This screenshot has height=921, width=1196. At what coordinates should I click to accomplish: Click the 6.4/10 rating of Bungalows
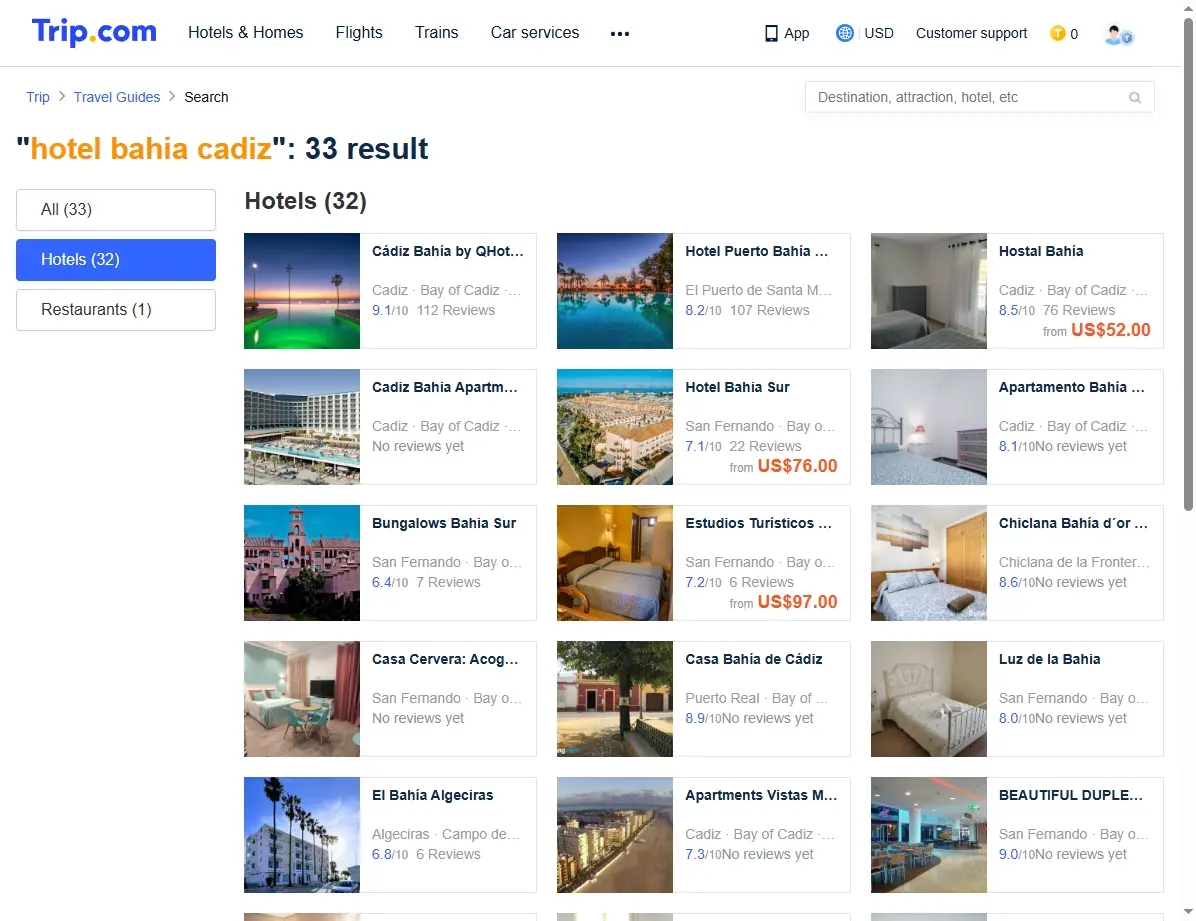coord(390,582)
